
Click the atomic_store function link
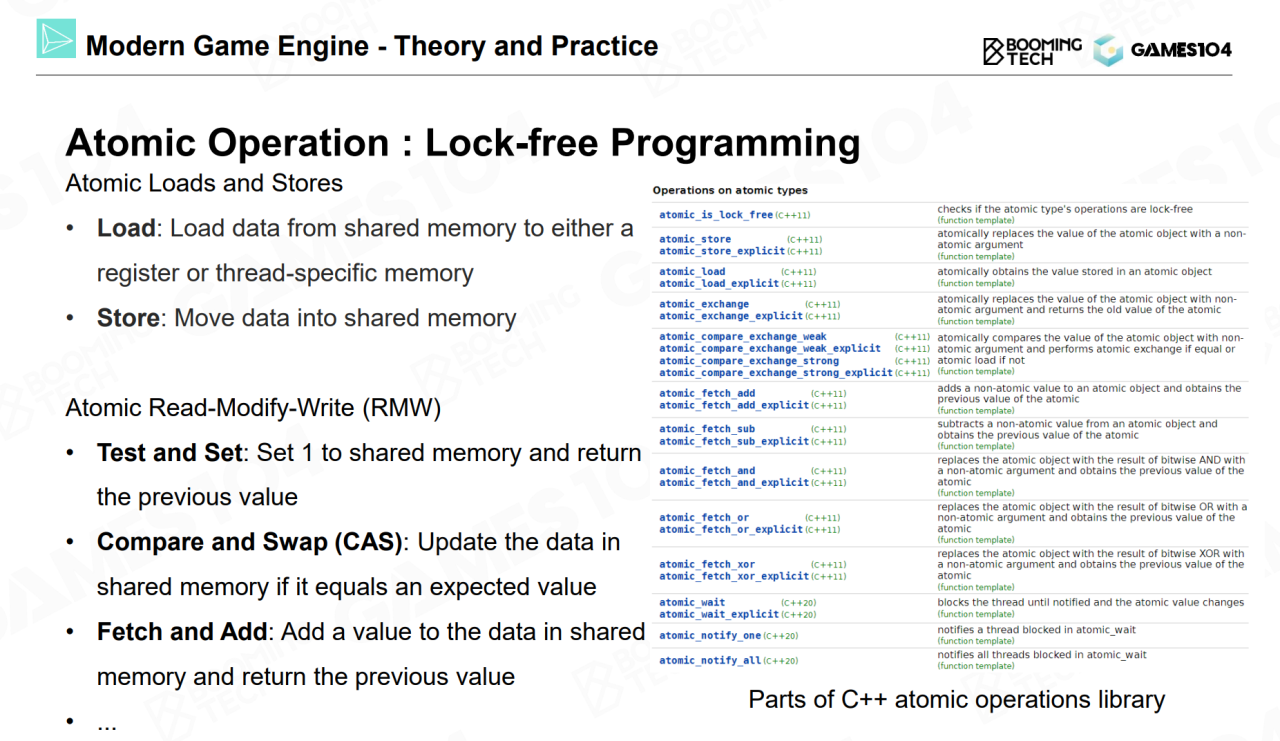click(695, 240)
